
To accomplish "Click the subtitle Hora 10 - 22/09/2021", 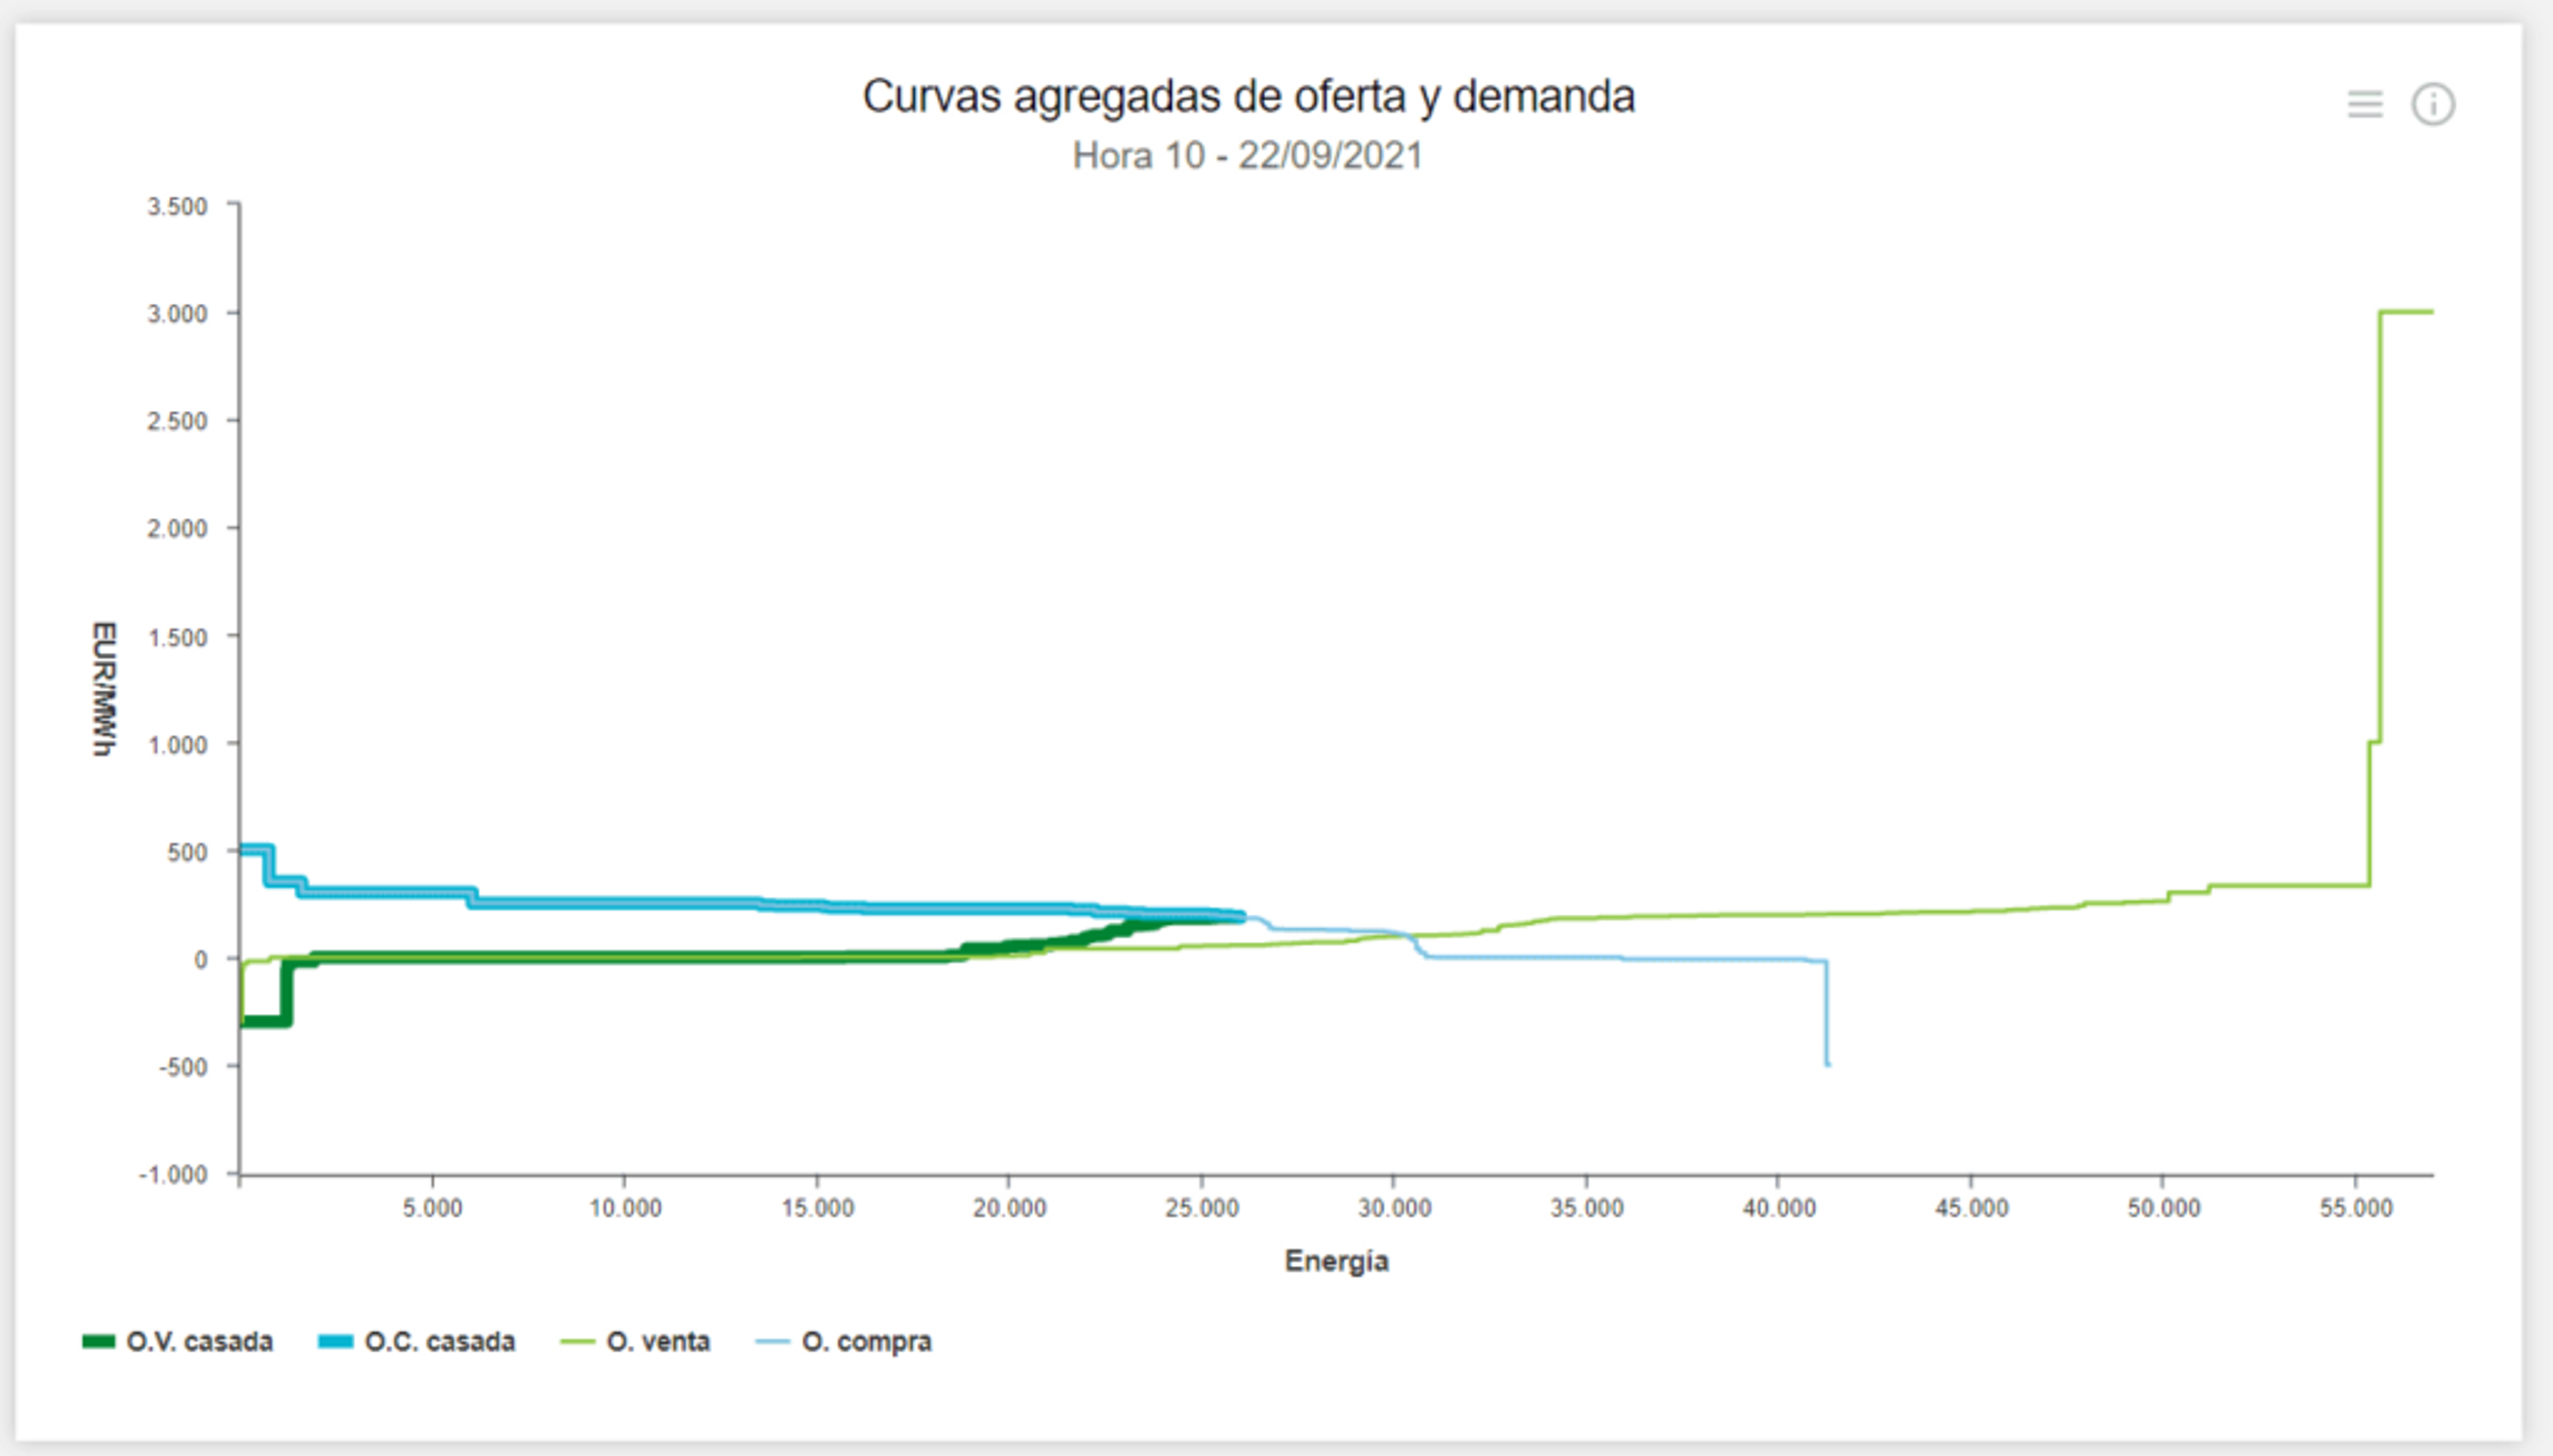I will tap(1247, 156).
